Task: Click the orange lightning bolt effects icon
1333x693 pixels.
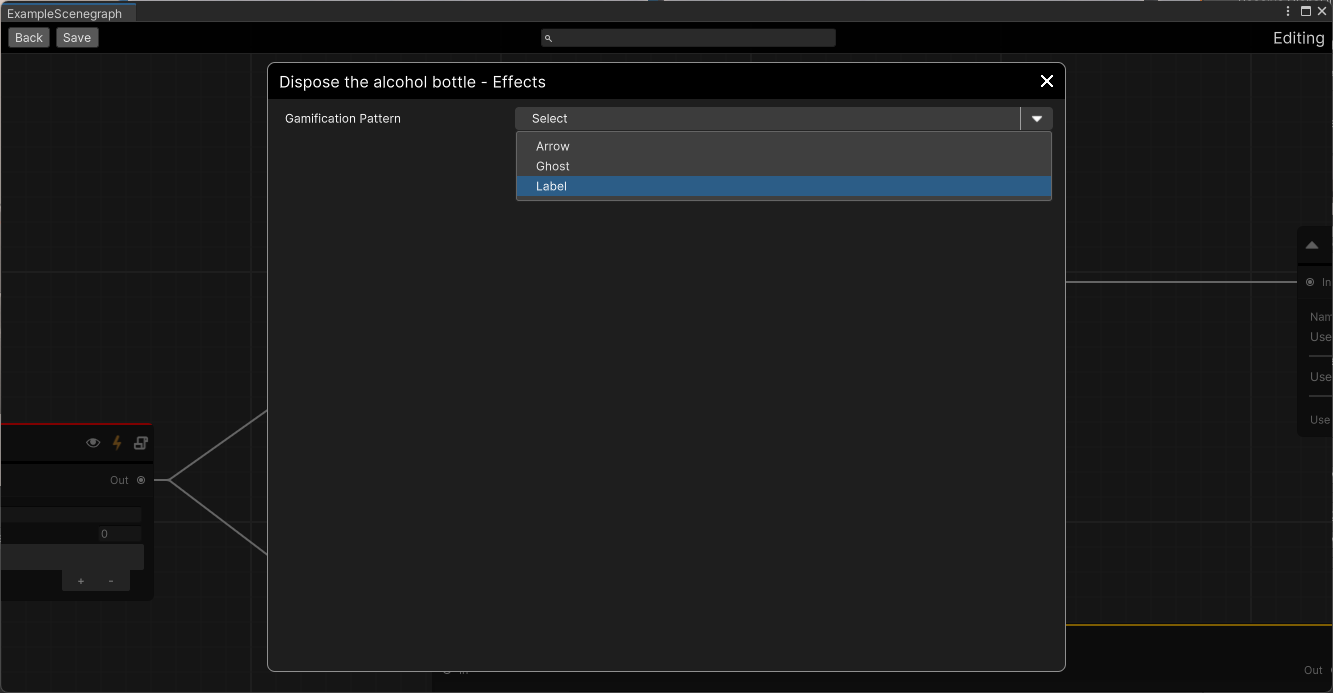Action: [117, 443]
